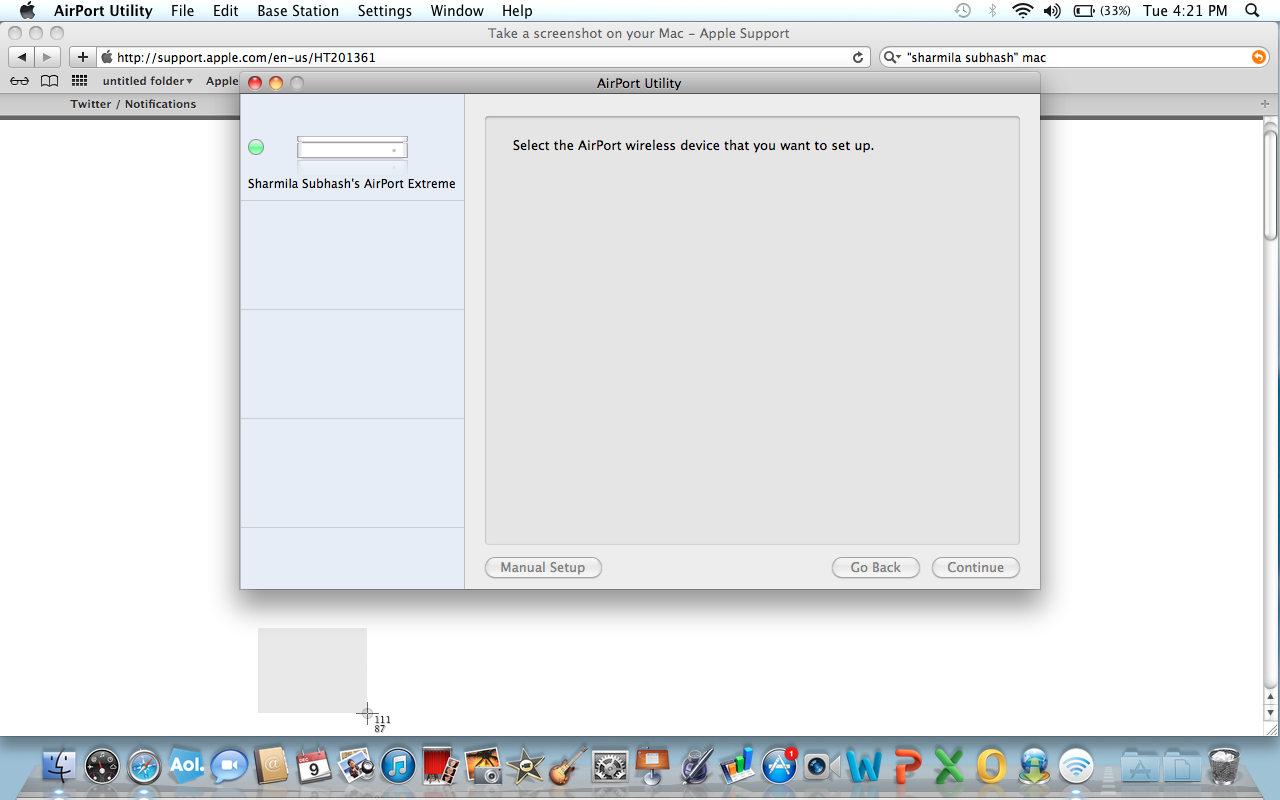Open the AirPort Utility application menu
Image resolution: width=1280 pixels, height=800 pixels.
(103, 11)
